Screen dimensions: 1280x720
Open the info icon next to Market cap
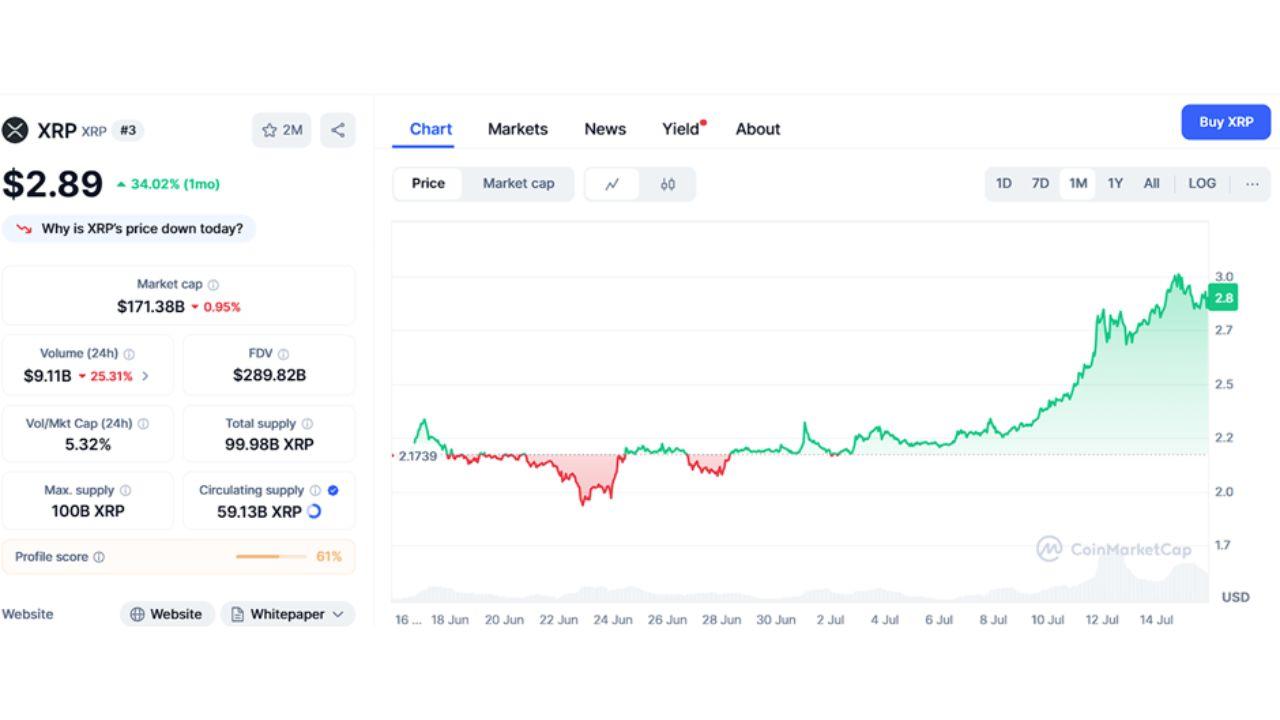coord(213,285)
